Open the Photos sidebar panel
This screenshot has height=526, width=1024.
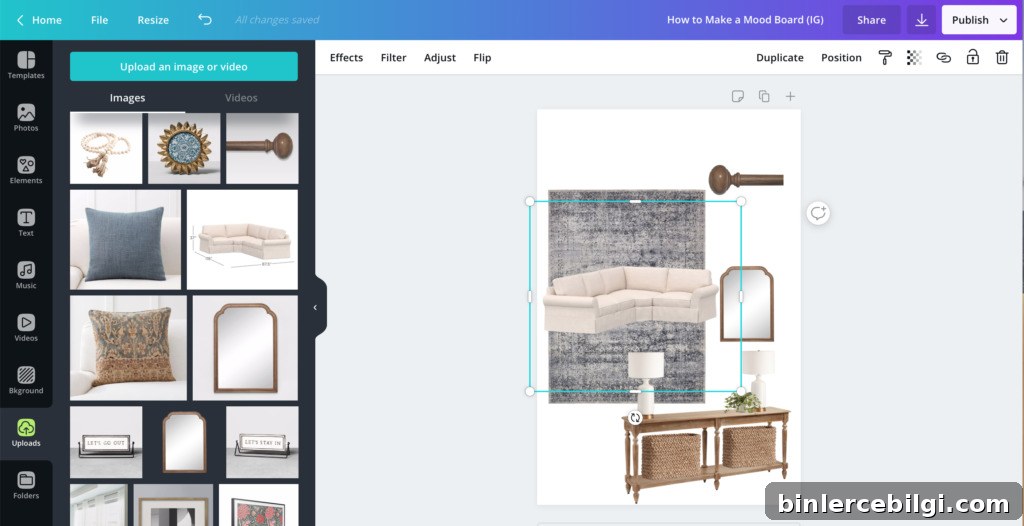click(26, 118)
